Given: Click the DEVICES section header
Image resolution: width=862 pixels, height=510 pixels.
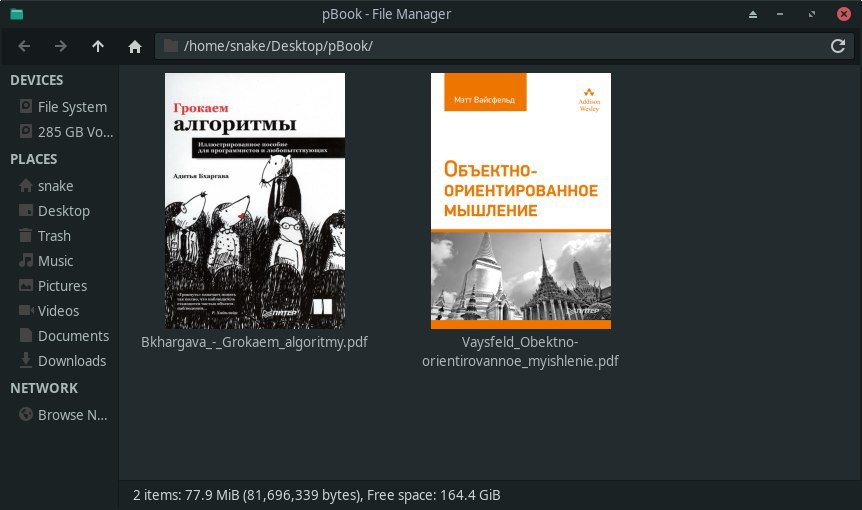Looking at the screenshot, I should click(37, 80).
